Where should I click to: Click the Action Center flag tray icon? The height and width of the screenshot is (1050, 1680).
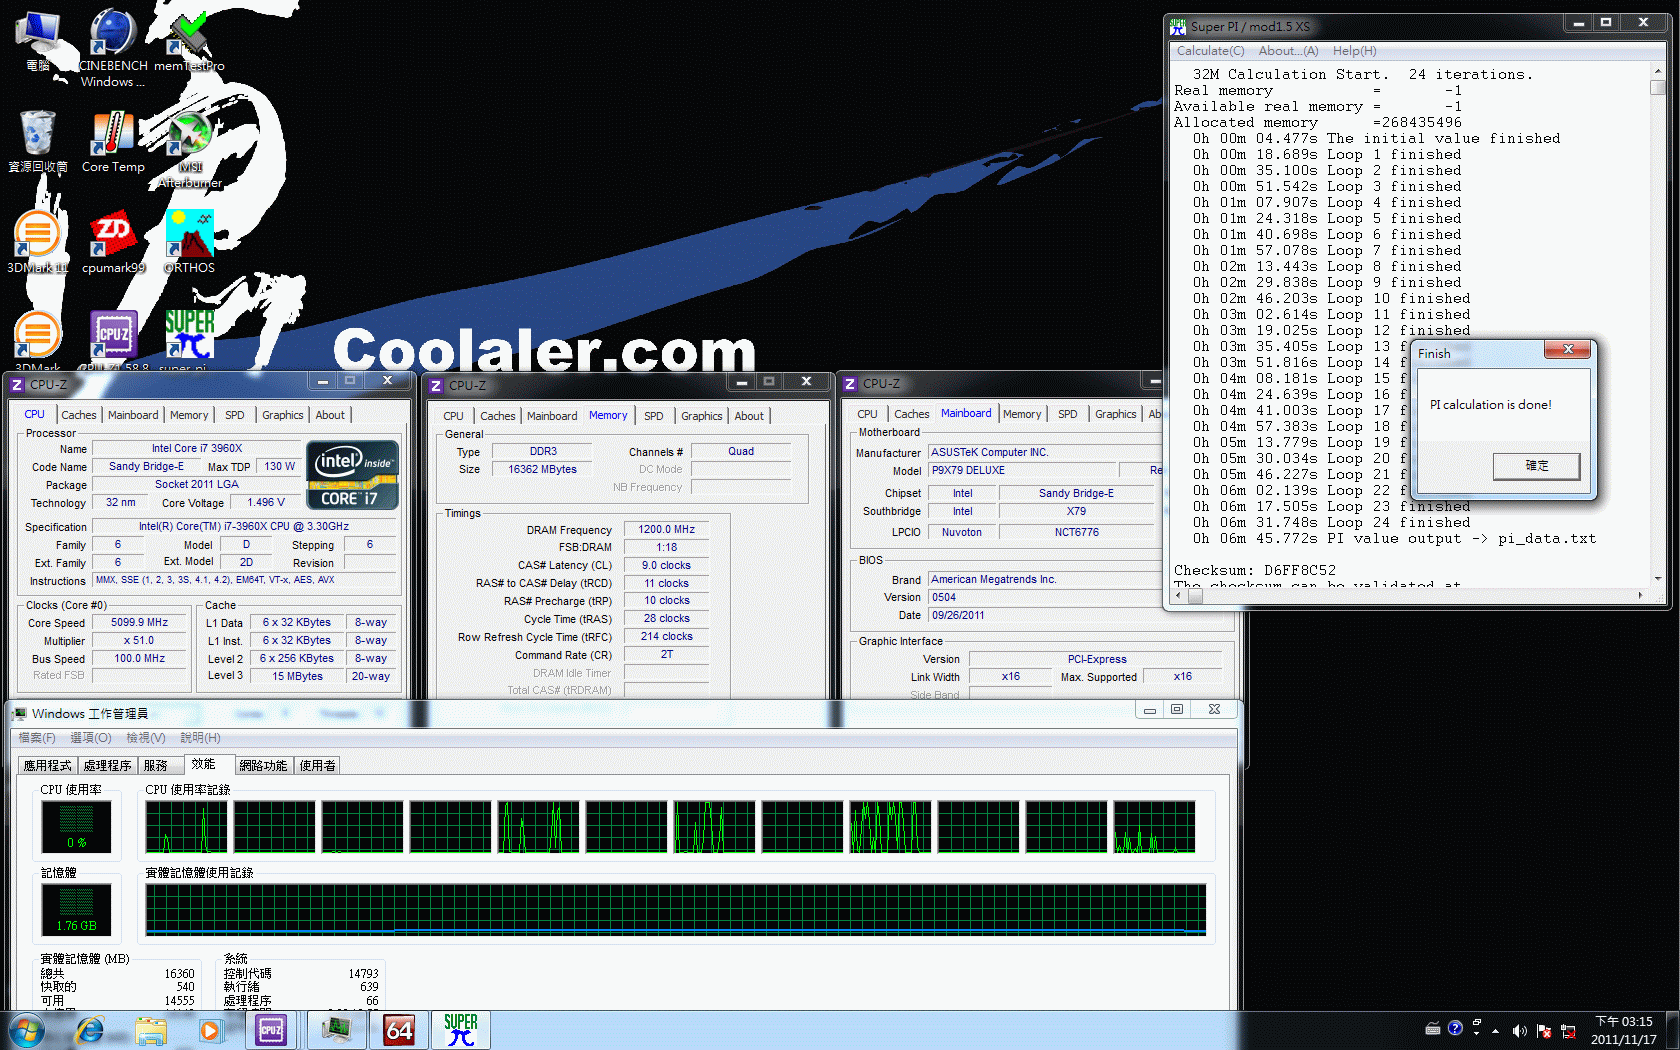coord(1544,1030)
